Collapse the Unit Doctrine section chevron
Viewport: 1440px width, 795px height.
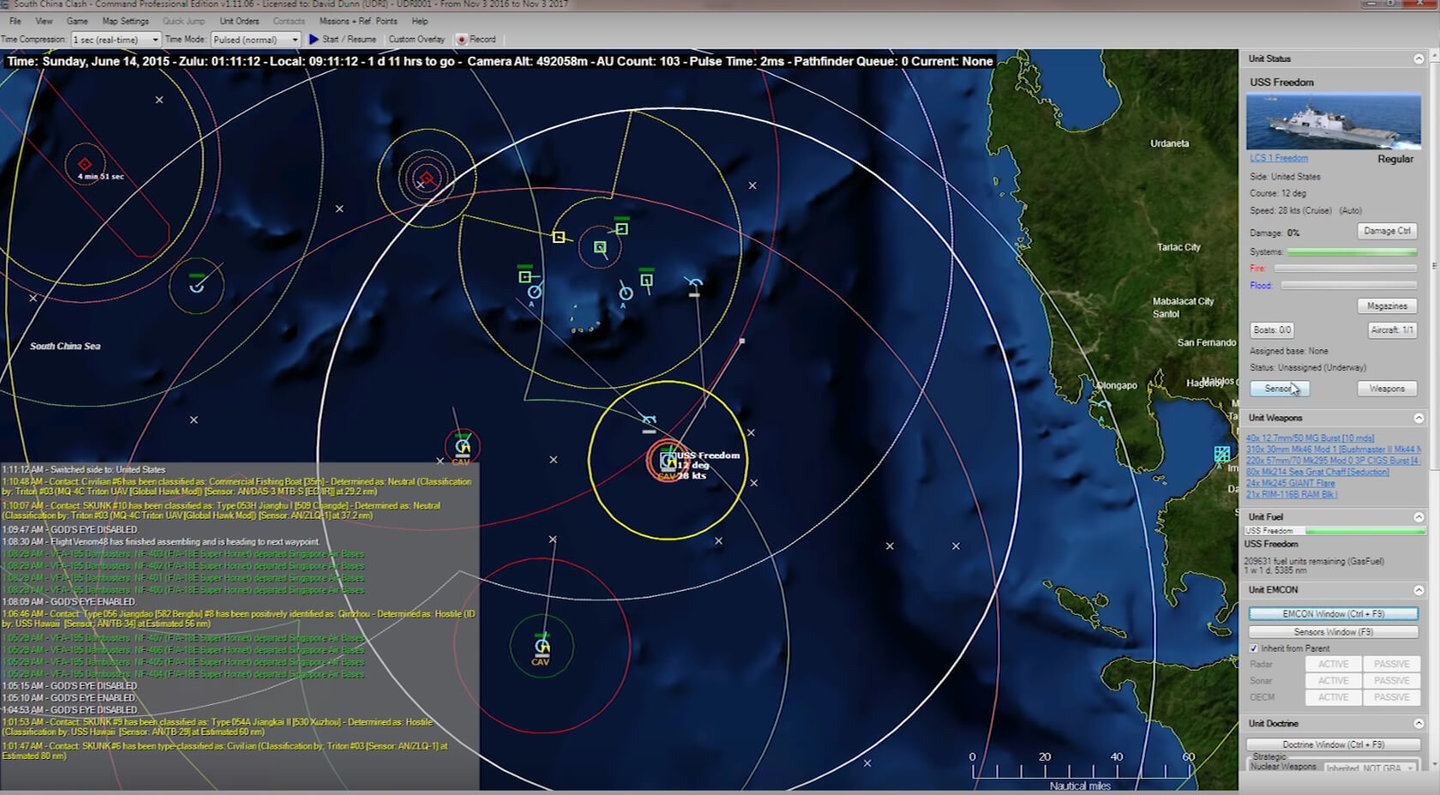coord(1418,723)
